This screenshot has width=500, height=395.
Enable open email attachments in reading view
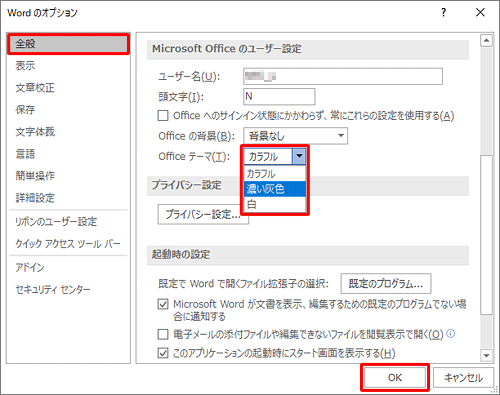click(x=163, y=334)
